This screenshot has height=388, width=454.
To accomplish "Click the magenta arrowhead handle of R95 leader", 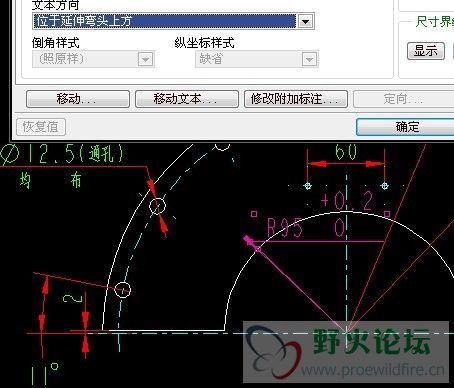I will click(248, 240).
